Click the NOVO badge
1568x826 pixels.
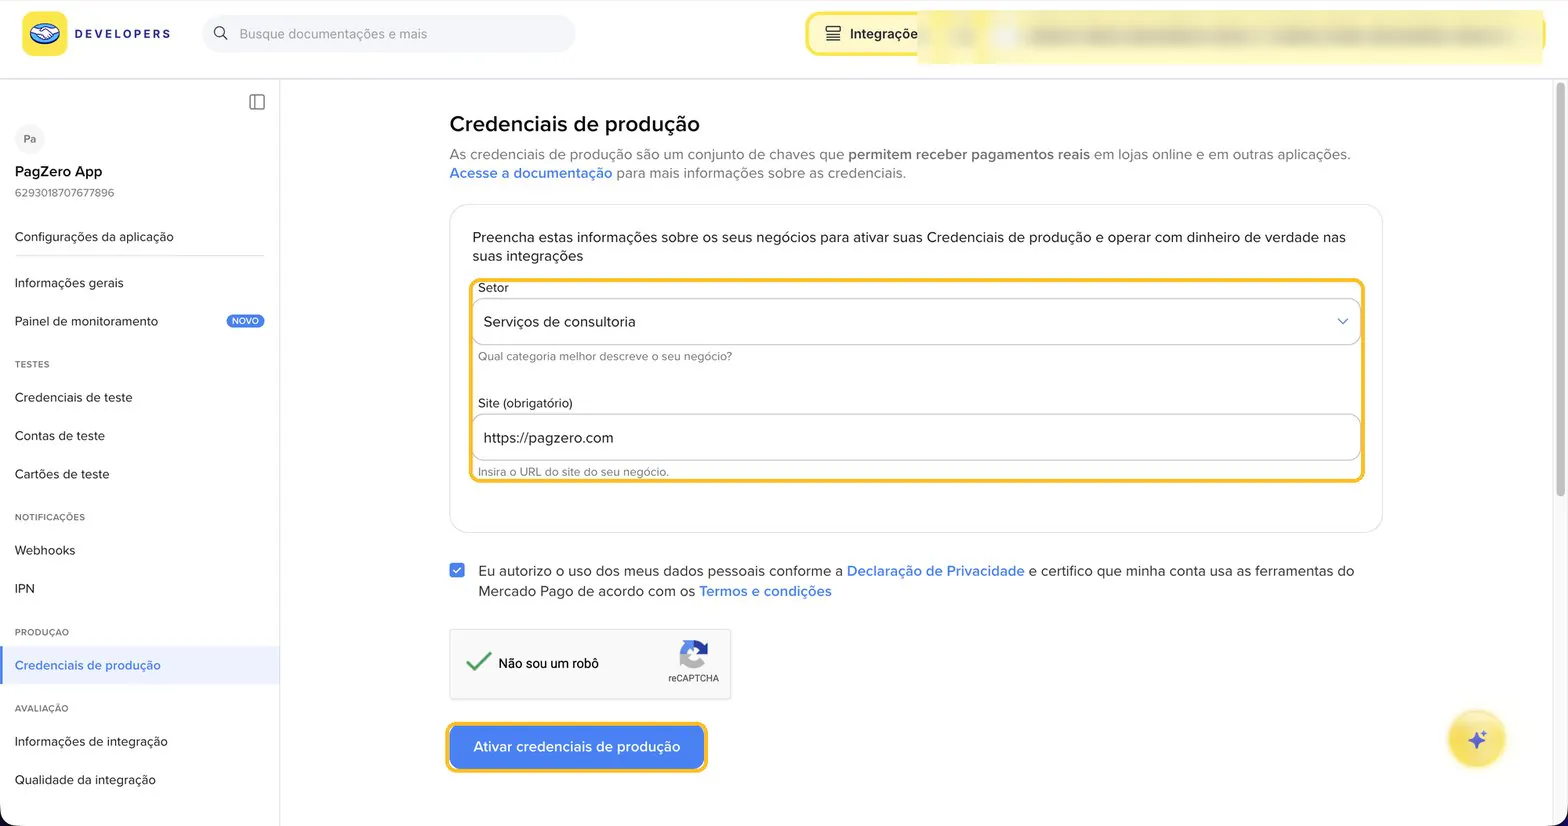coord(245,321)
